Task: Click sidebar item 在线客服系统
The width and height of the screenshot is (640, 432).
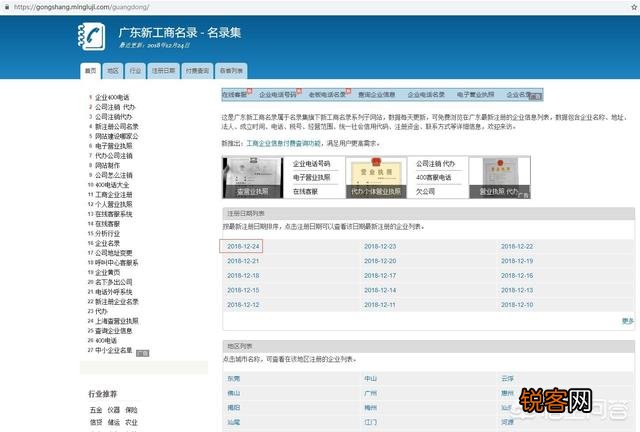Action: pos(113,214)
